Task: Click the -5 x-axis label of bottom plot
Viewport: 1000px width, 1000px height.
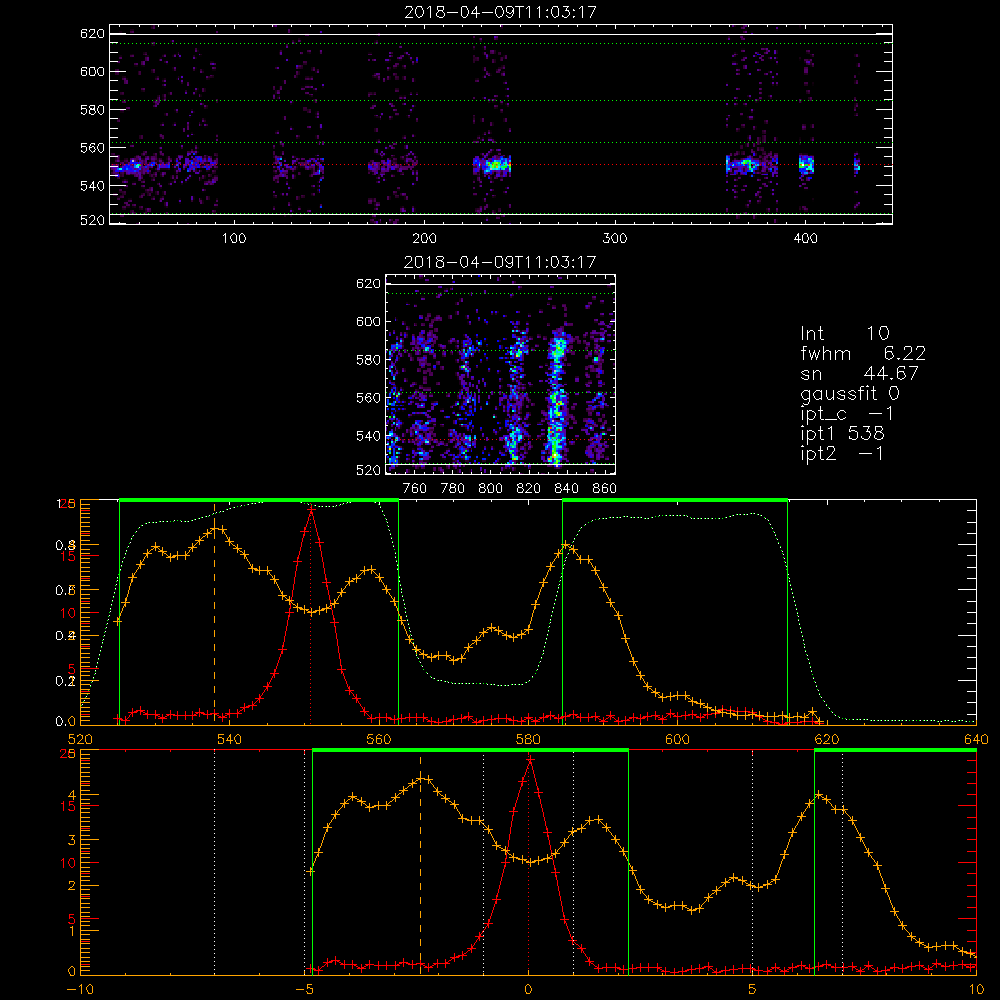Action: pos(304,990)
